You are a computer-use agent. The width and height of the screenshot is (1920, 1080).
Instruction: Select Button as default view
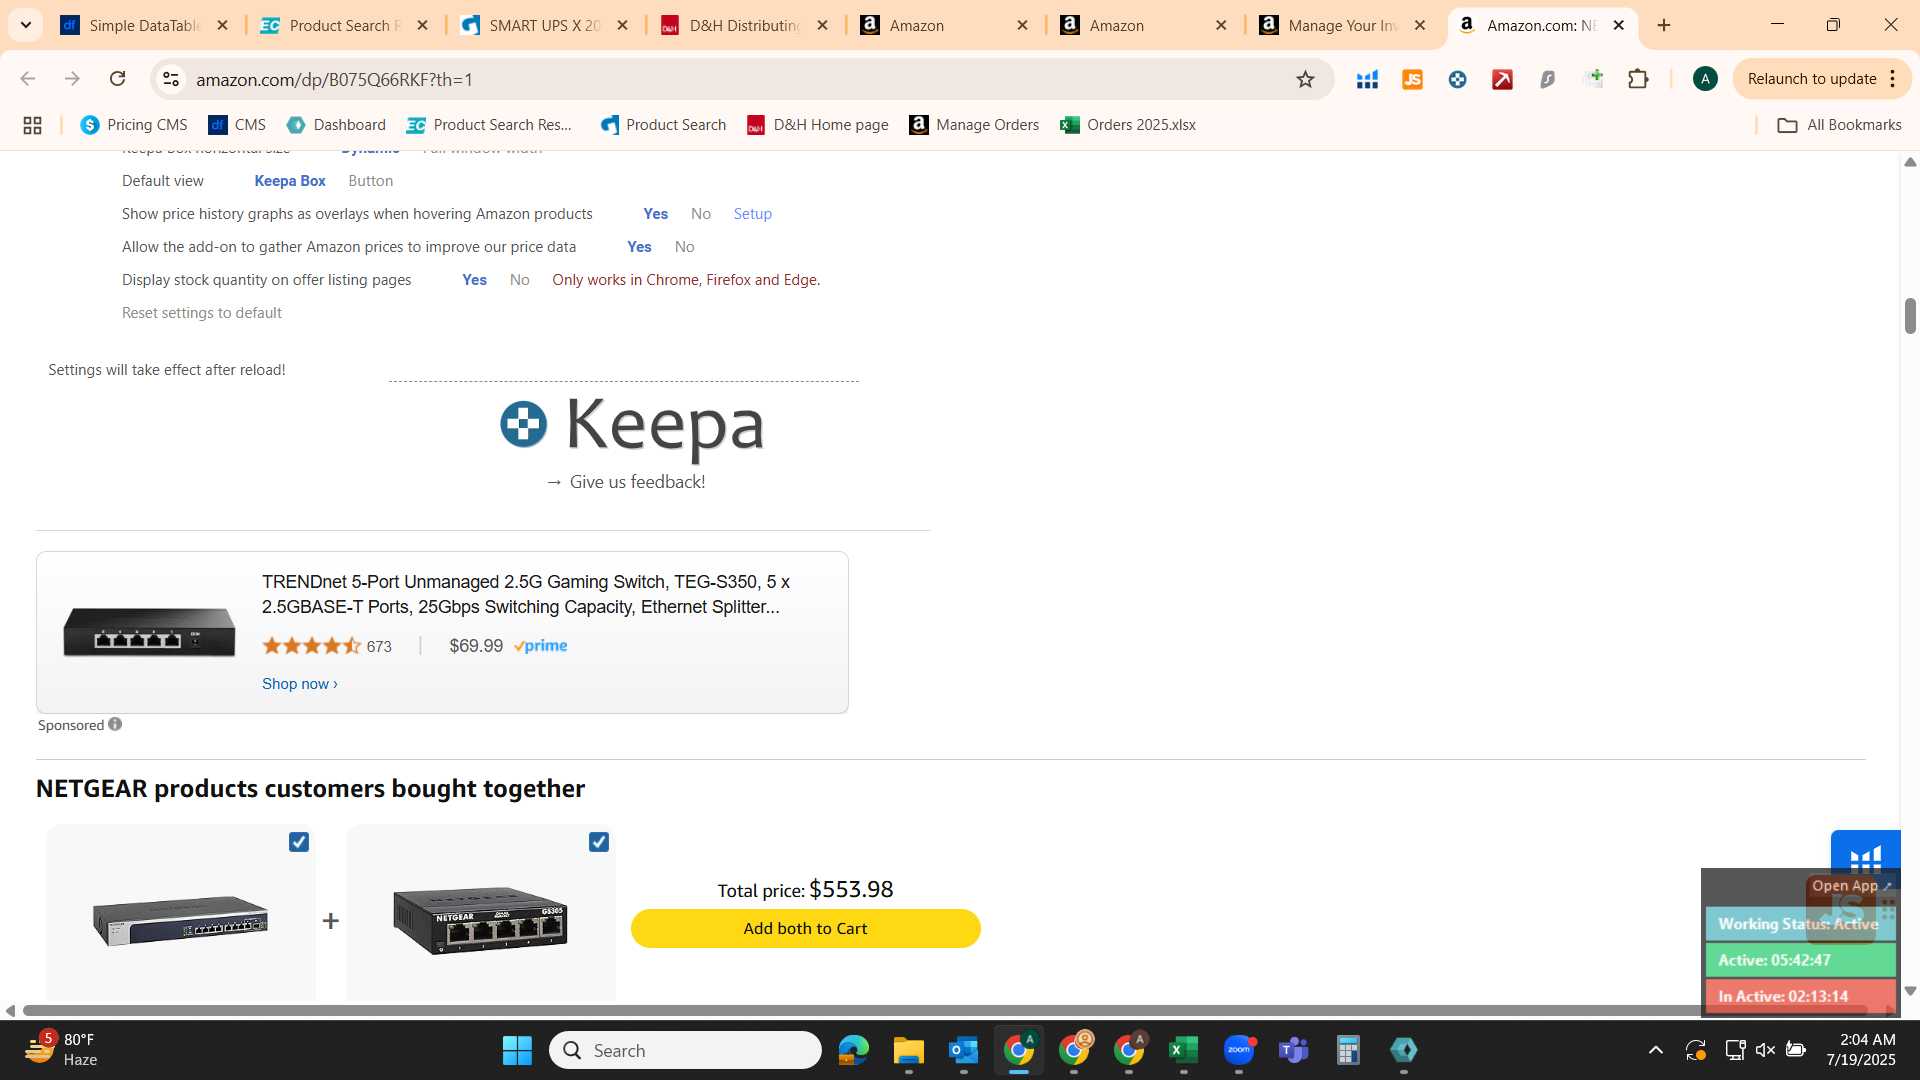pyautogui.click(x=370, y=181)
